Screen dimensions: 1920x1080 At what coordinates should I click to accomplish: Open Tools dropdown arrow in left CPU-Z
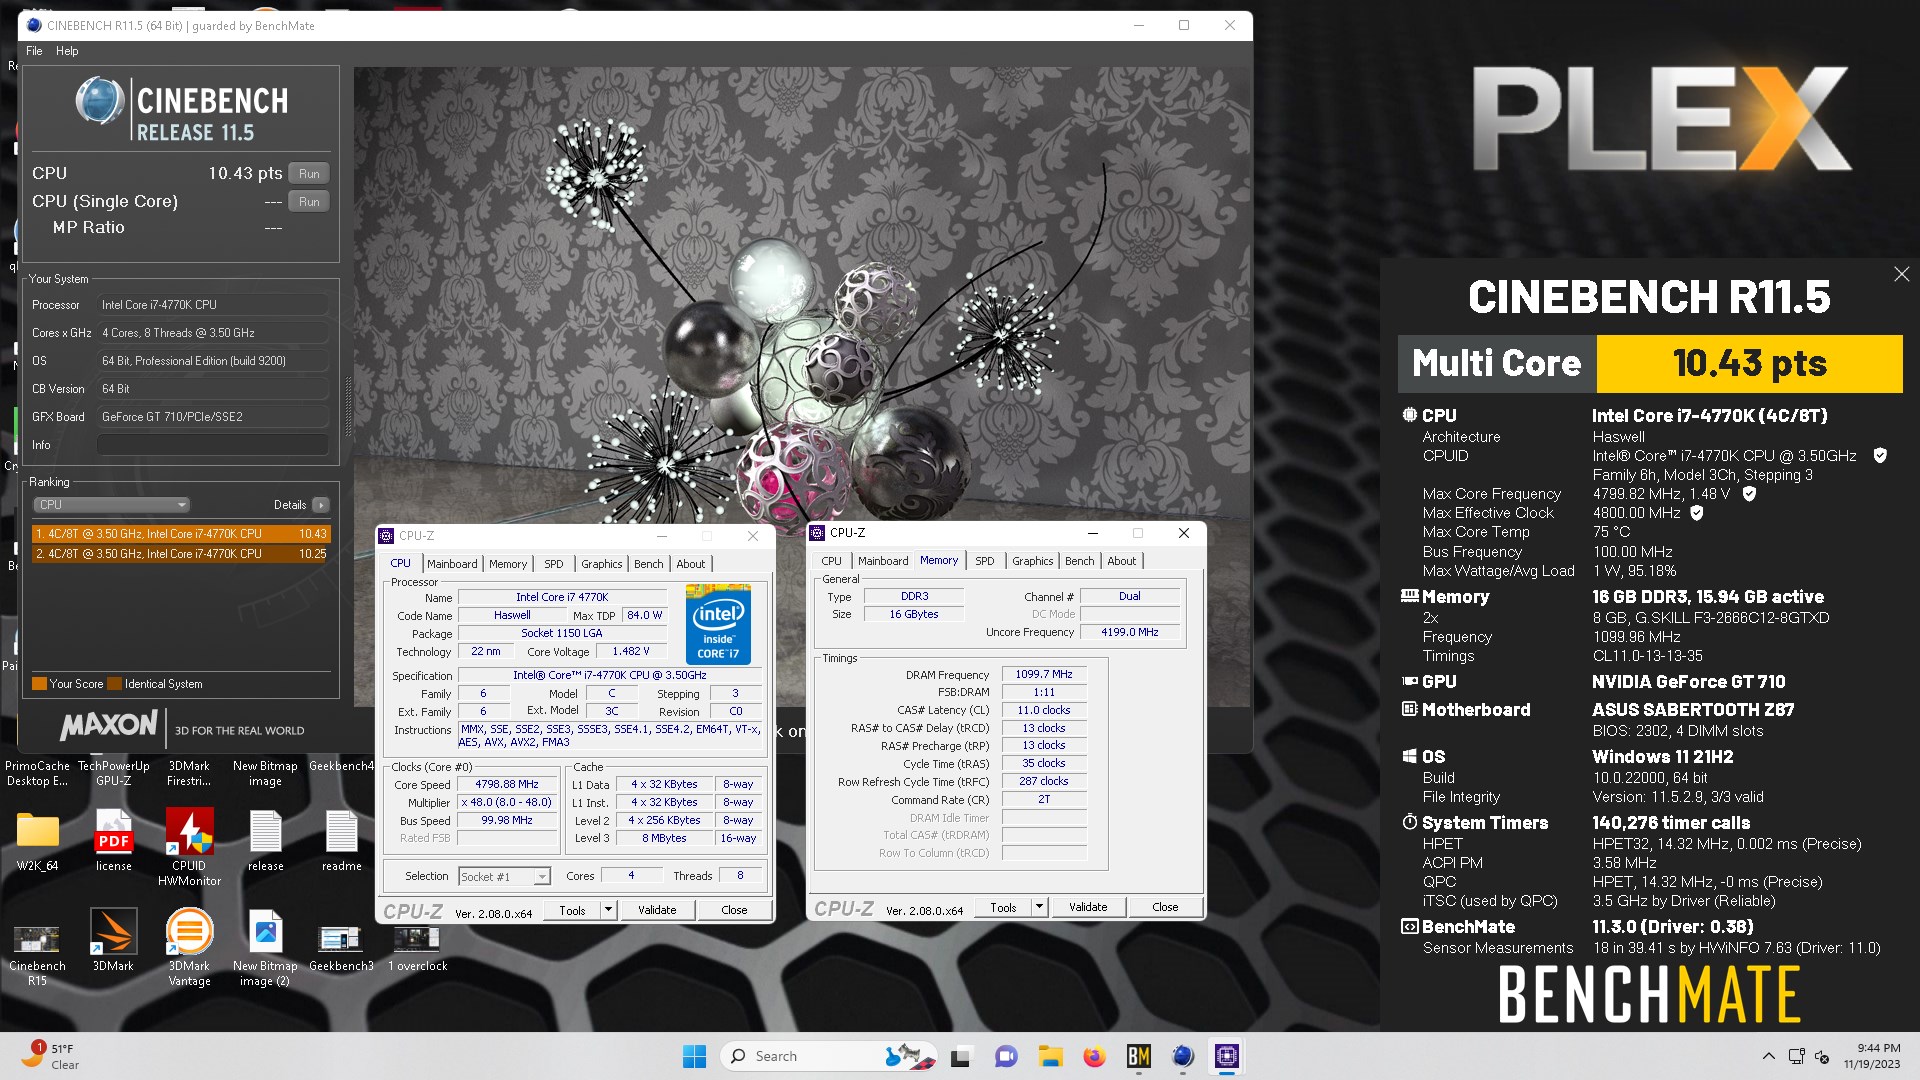coord(608,910)
